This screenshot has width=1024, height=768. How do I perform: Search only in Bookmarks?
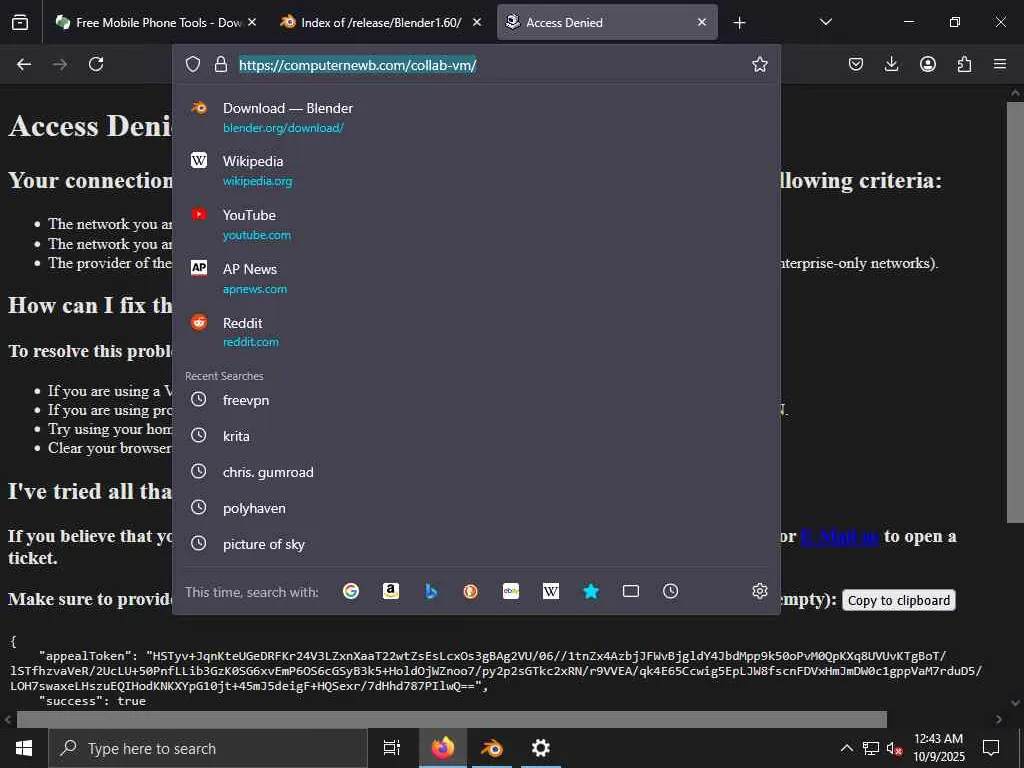tap(591, 592)
